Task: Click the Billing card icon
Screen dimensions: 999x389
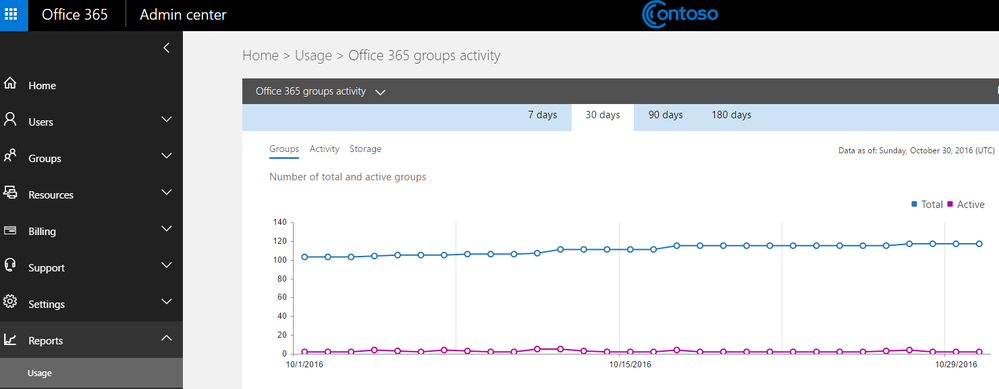Action: 10,230
